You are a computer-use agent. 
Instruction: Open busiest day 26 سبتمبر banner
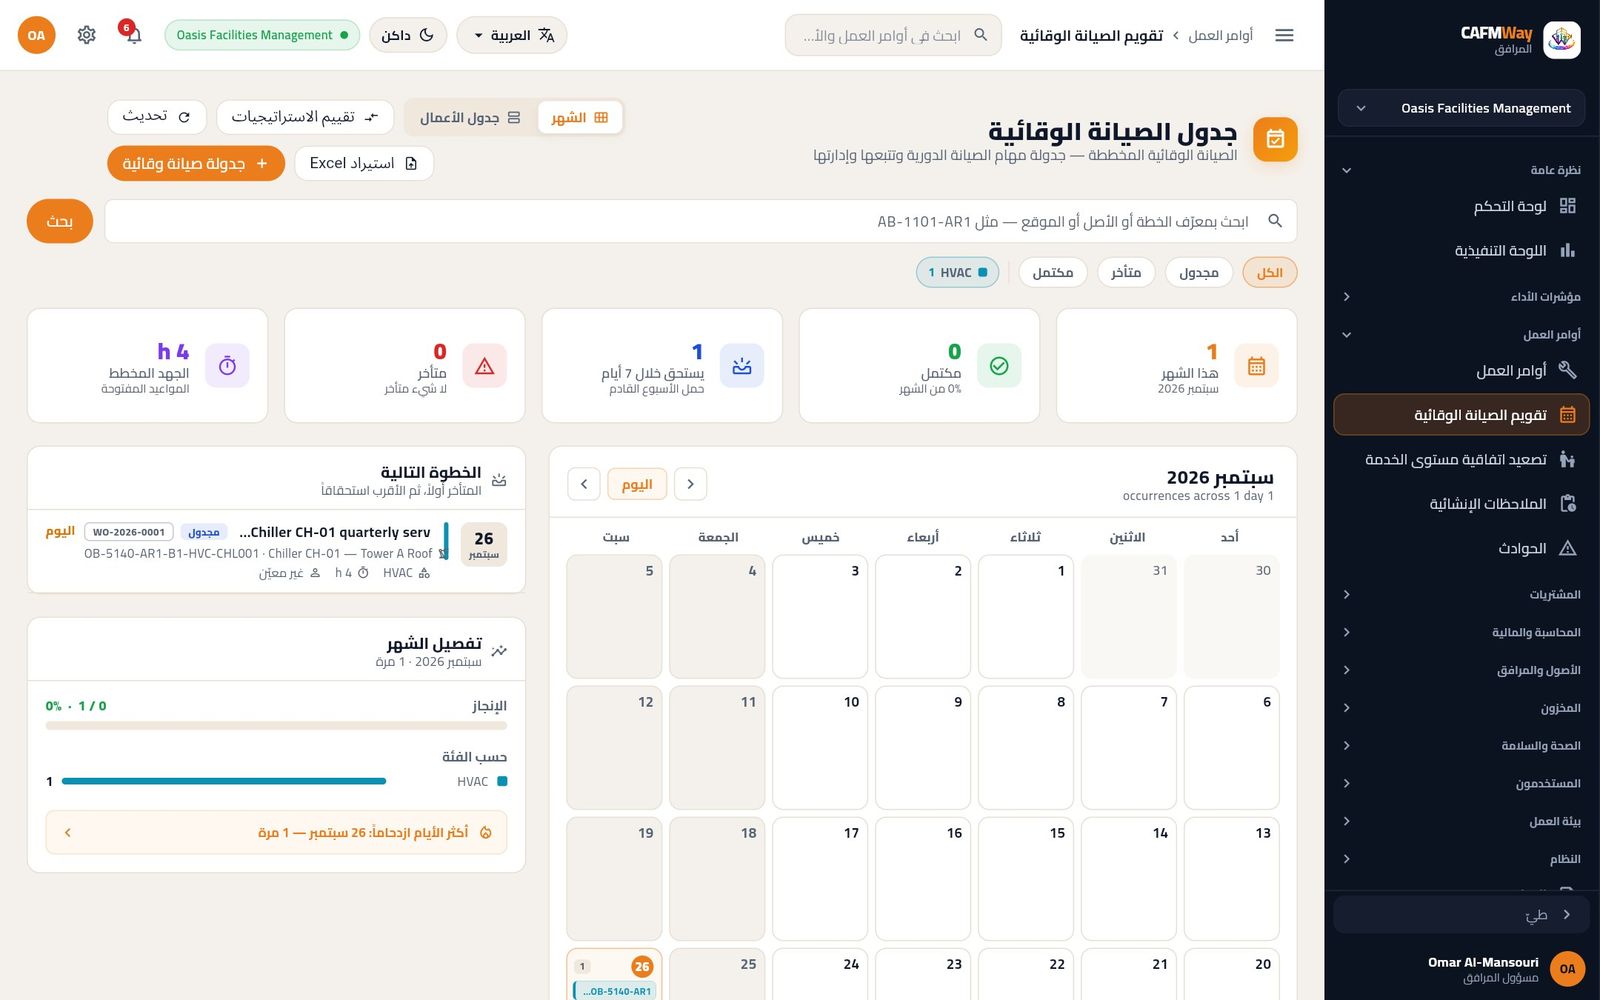(276, 832)
